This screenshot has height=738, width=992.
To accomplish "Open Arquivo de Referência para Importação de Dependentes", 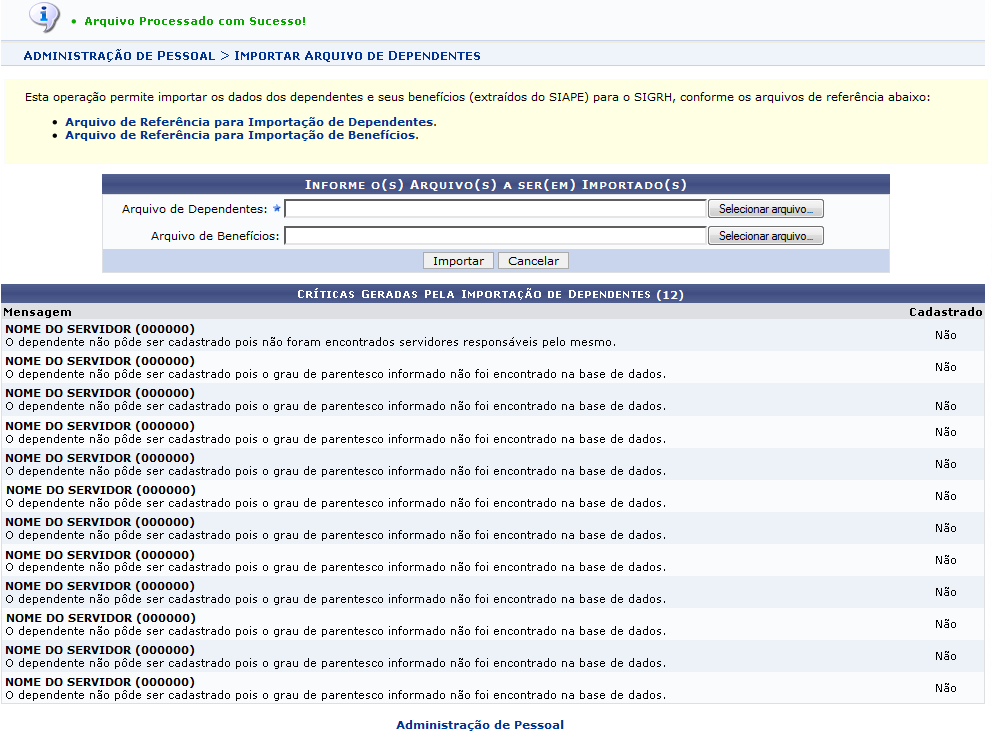I will pyautogui.click(x=249, y=122).
